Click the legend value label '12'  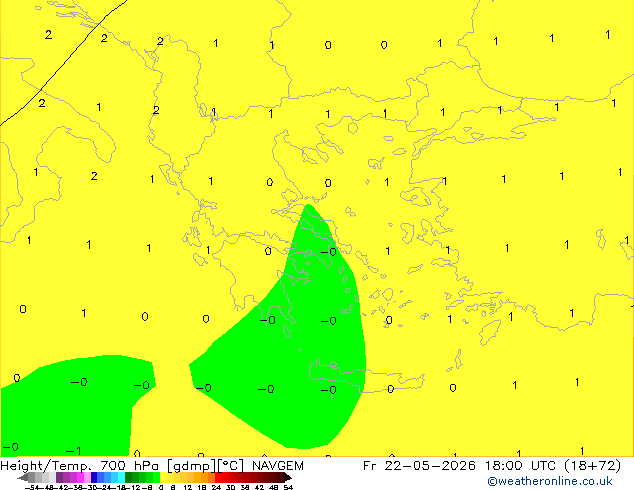(x=188, y=487)
